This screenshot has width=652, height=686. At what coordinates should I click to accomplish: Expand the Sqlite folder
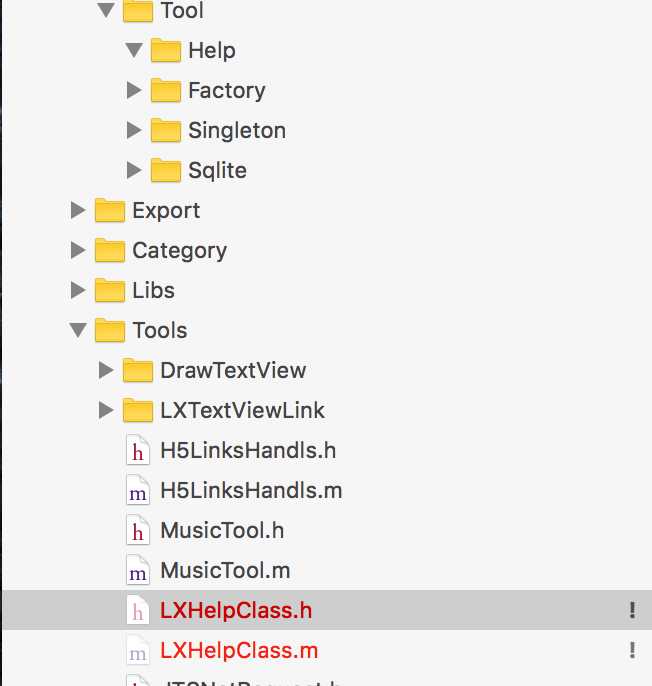[134, 170]
